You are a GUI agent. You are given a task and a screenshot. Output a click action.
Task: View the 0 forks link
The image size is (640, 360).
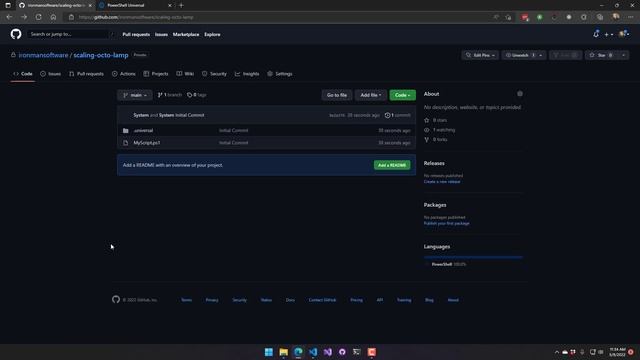[436, 140]
